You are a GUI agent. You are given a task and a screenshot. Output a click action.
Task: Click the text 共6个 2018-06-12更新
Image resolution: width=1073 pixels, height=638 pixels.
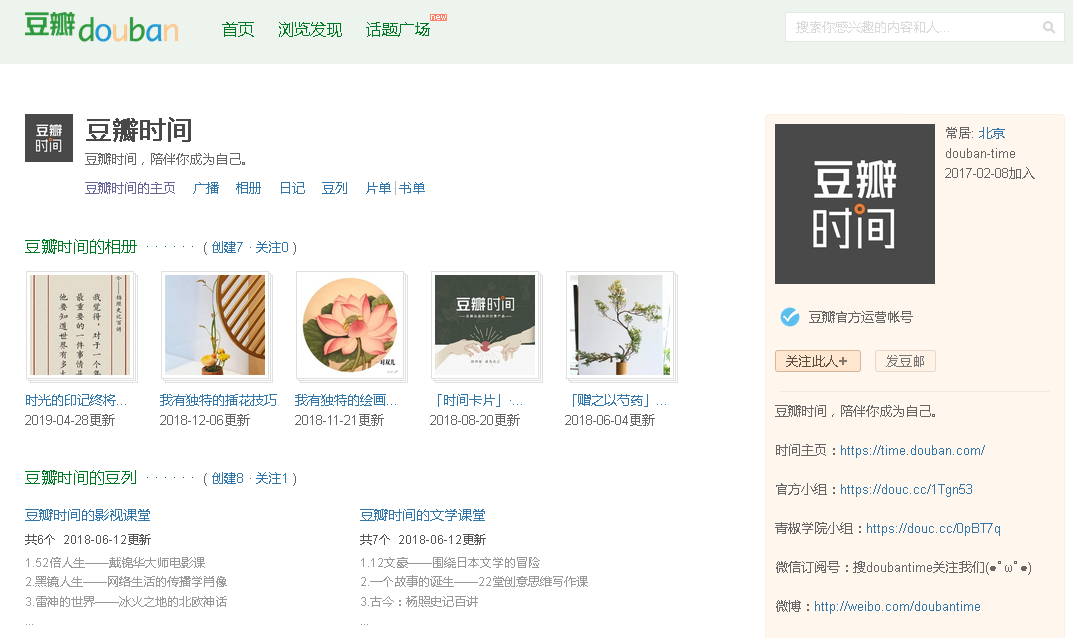point(88,540)
